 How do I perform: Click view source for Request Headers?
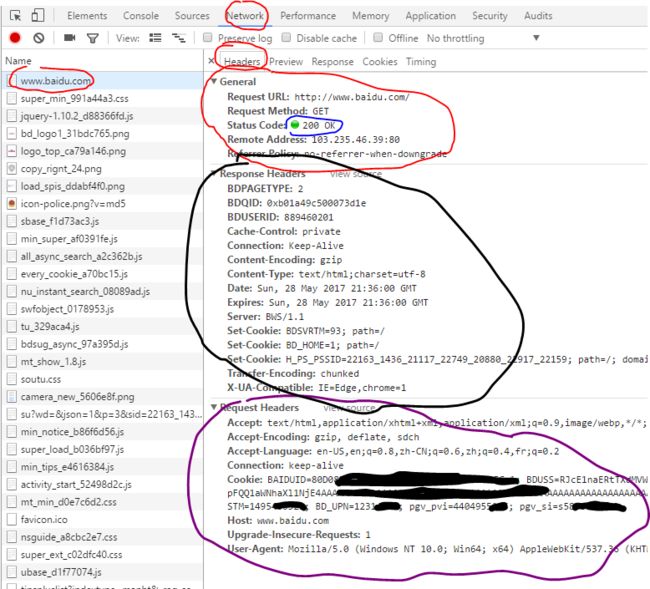click(349, 408)
